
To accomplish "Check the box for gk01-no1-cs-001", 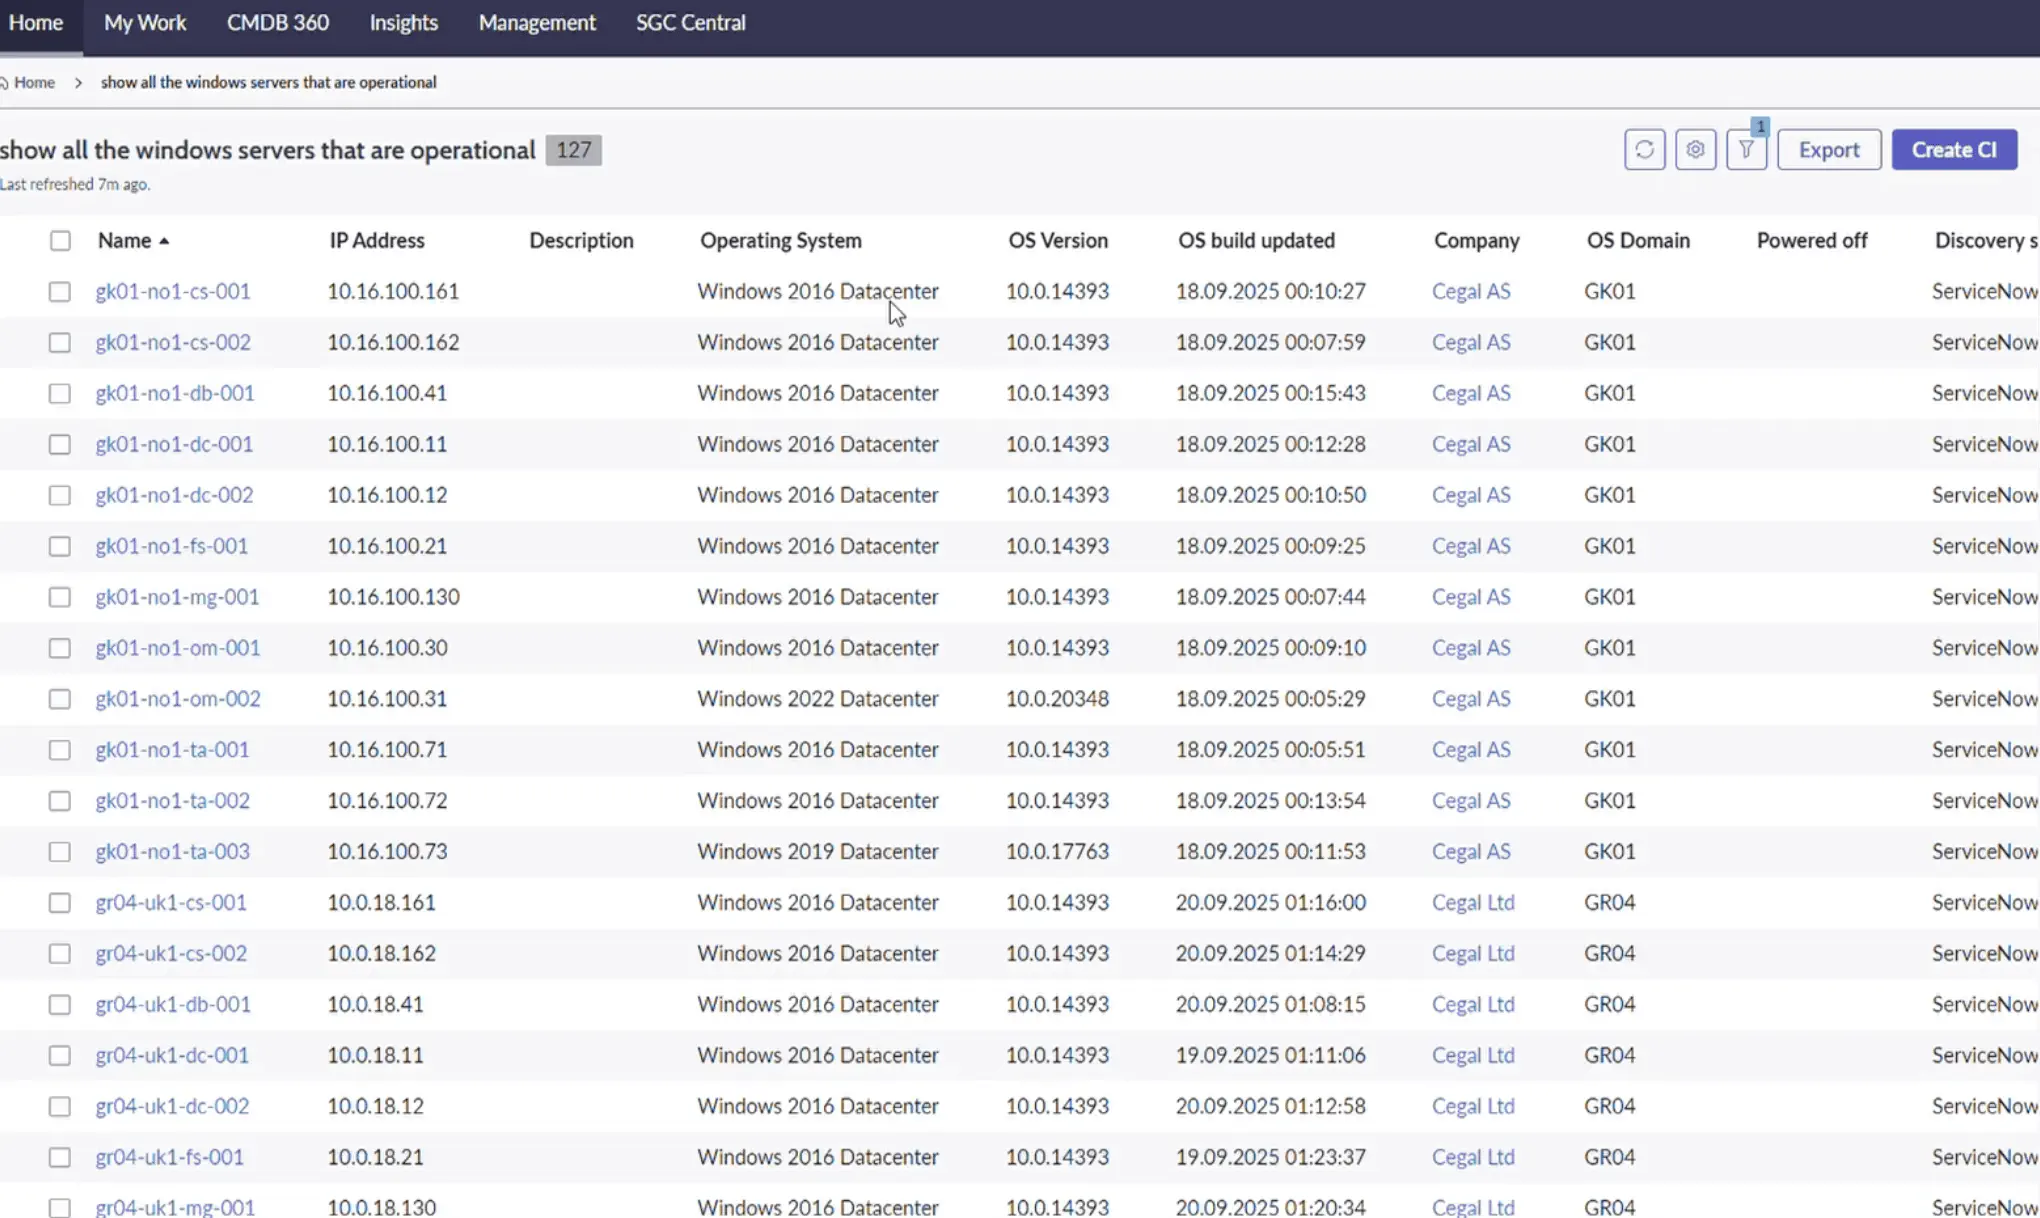I will [60, 292].
